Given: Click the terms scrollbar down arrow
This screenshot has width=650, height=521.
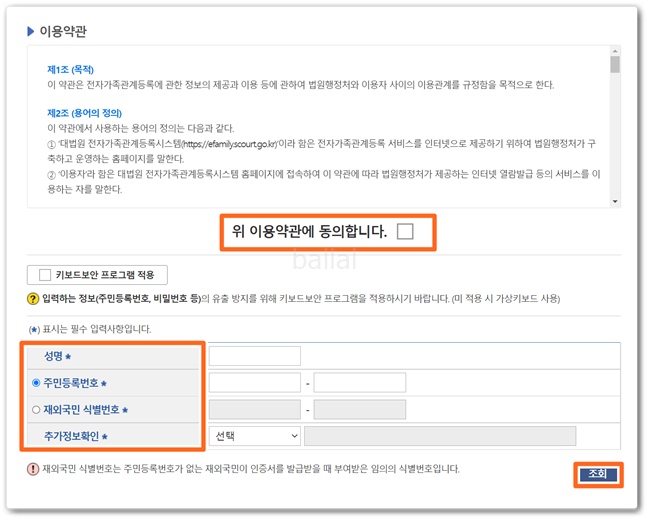Looking at the screenshot, I should pos(615,201).
